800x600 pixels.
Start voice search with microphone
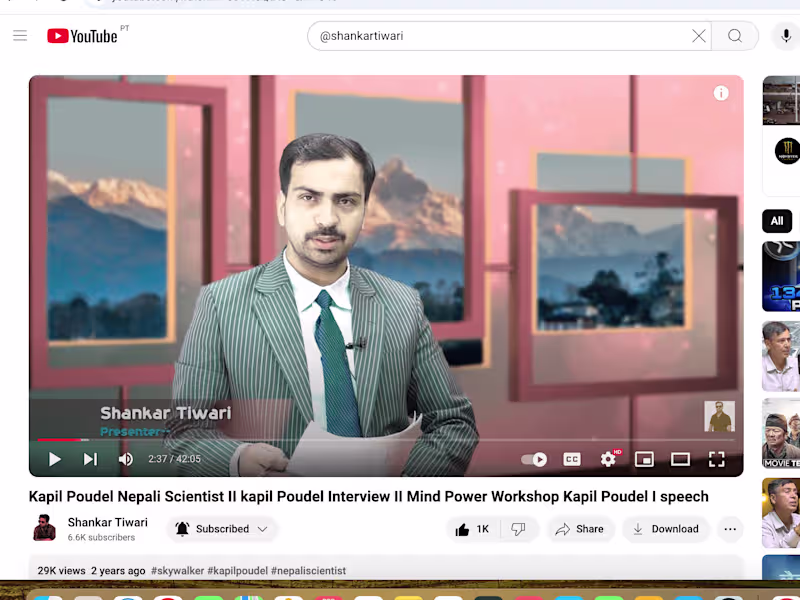coord(786,36)
